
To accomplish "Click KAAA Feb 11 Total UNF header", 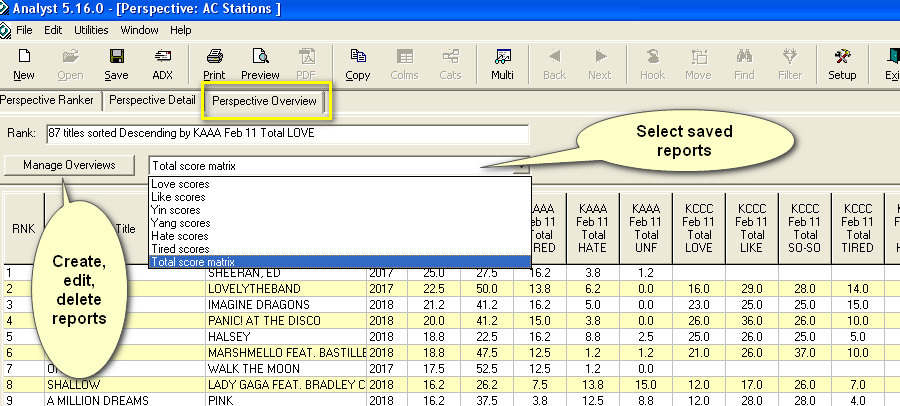I will pyautogui.click(x=646, y=229).
